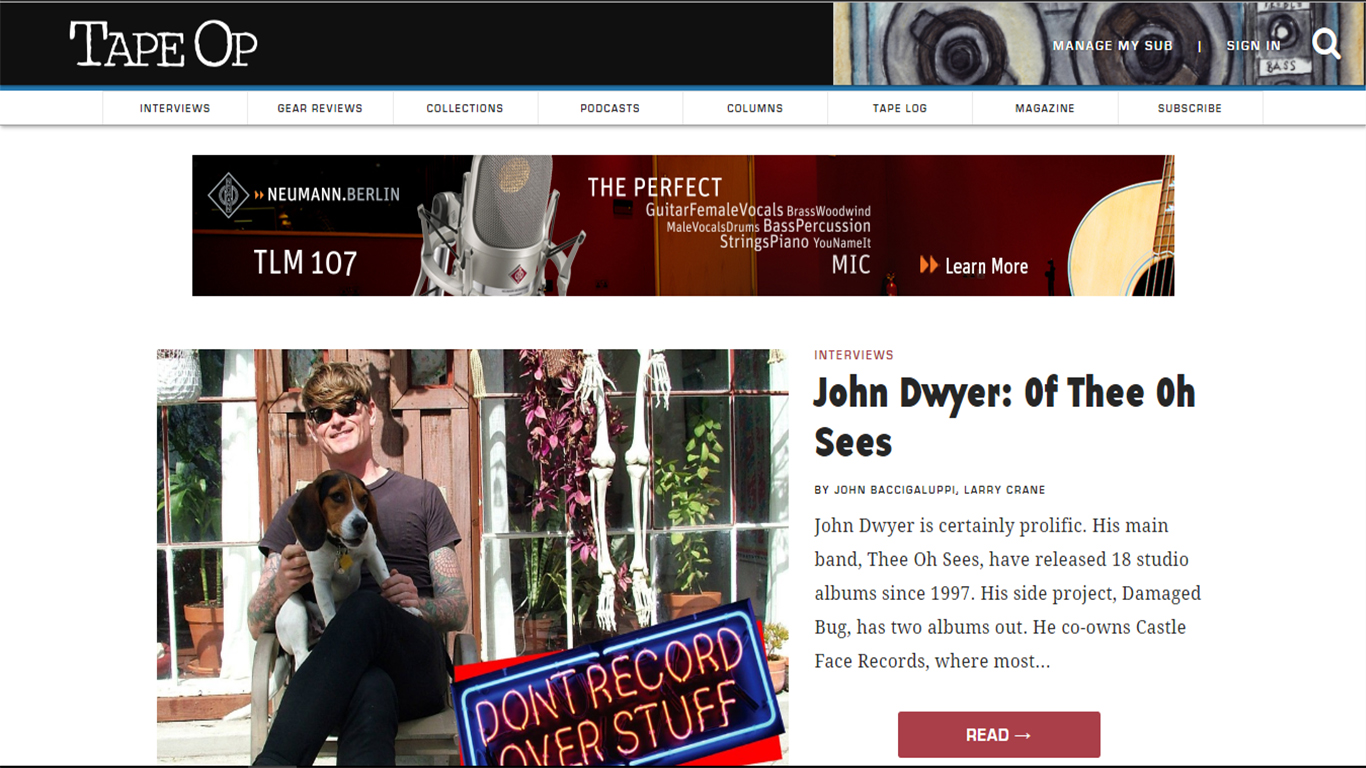This screenshot has width=1366, height=768.
Task: Open the John Dwyer: Of Thee Oh Sees headline
Action: [1005, 417]
